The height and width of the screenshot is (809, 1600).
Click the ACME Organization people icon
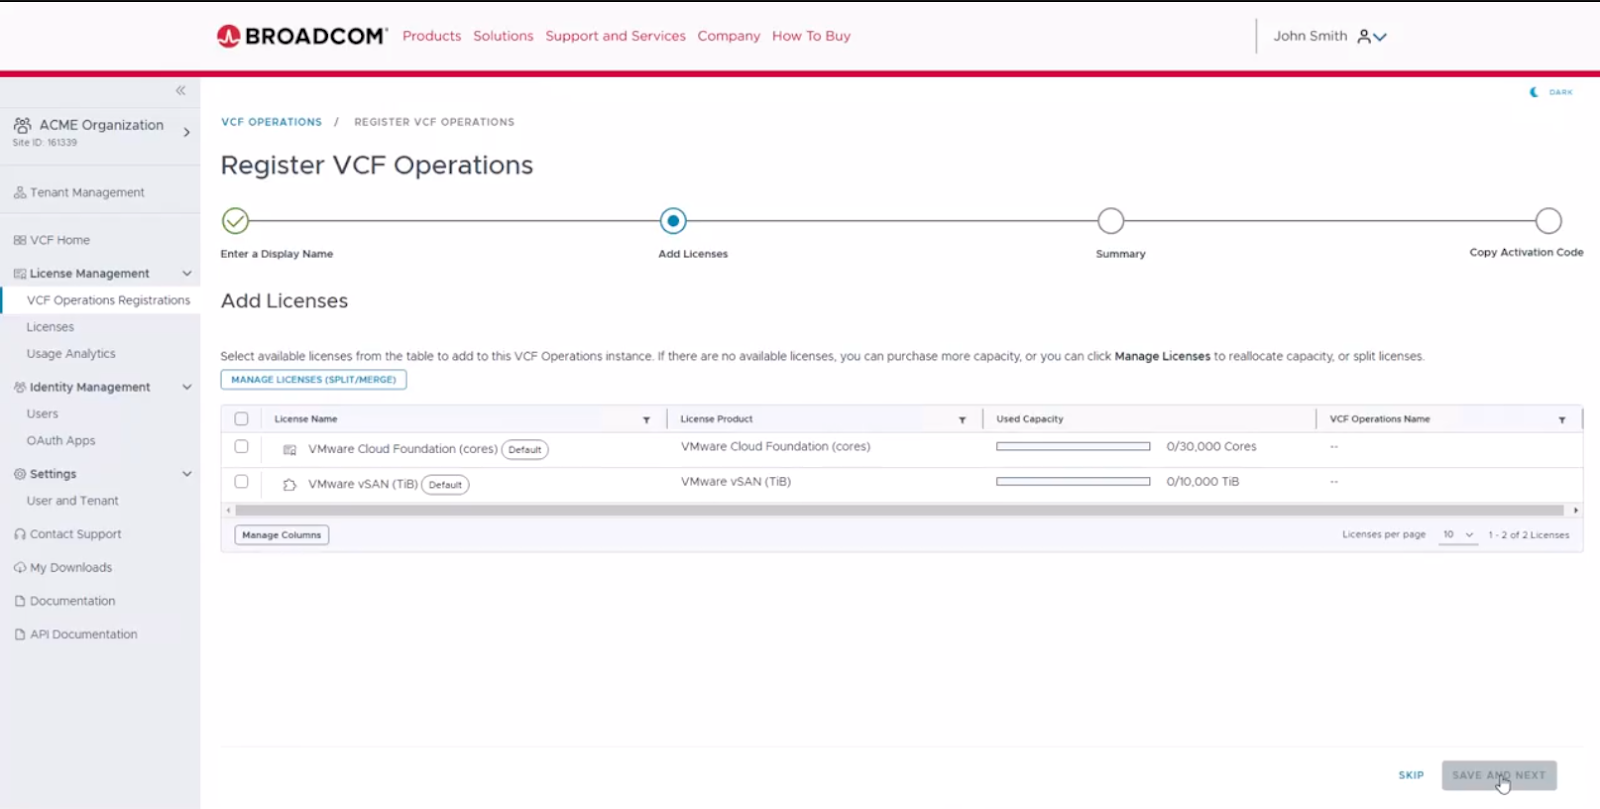coord(22,125)
